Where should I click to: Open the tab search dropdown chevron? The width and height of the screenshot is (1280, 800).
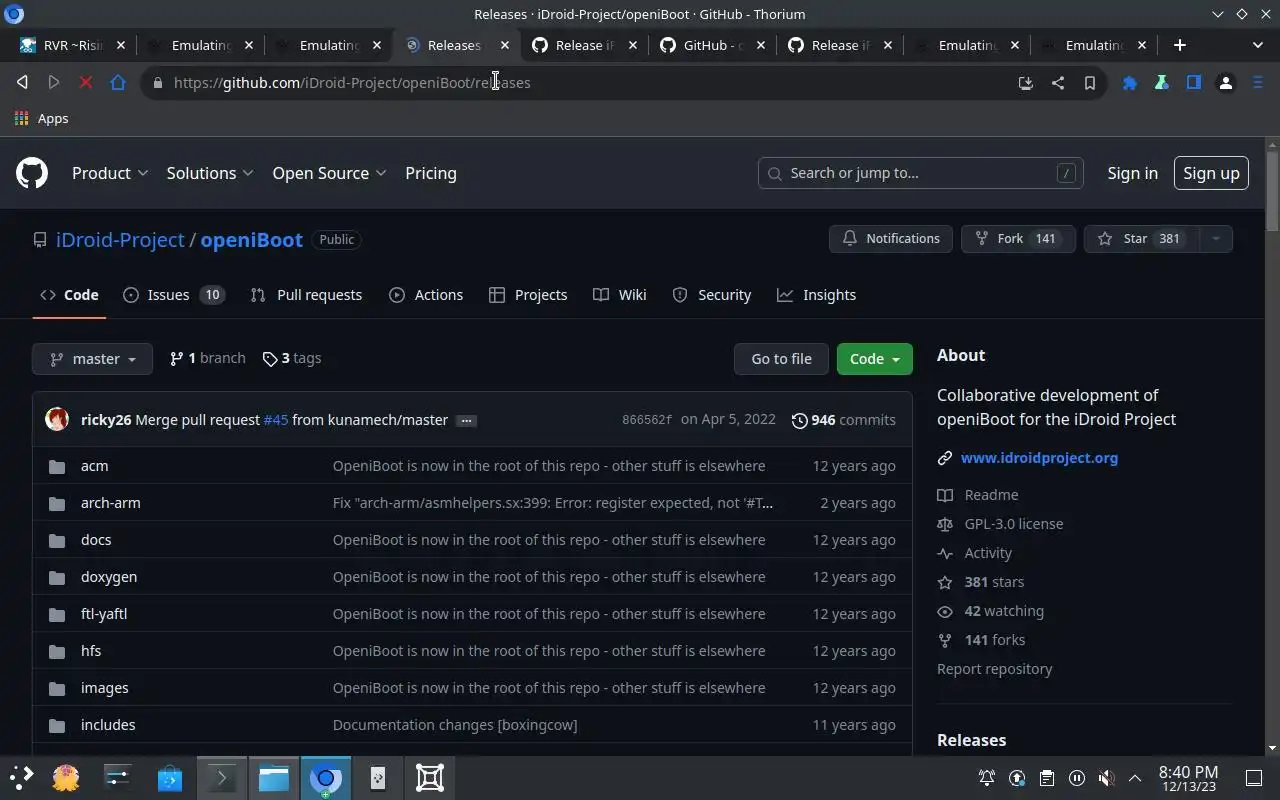click(x=1258, y=45)
